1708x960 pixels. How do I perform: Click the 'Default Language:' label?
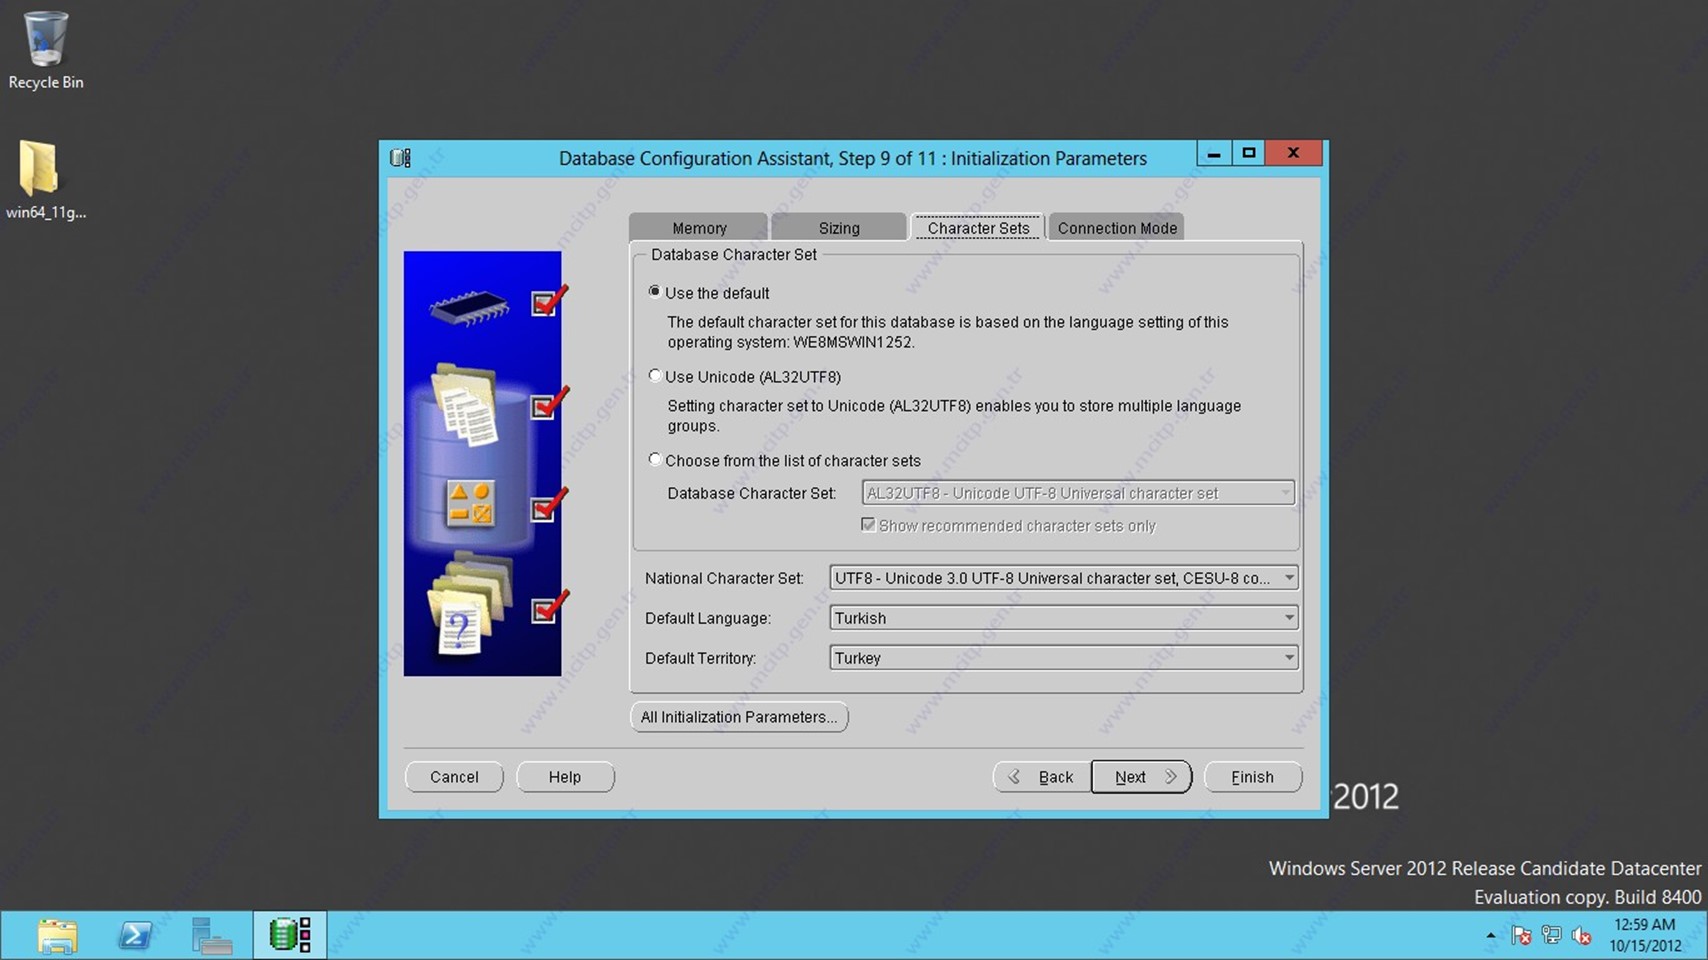tap(708, 618)
